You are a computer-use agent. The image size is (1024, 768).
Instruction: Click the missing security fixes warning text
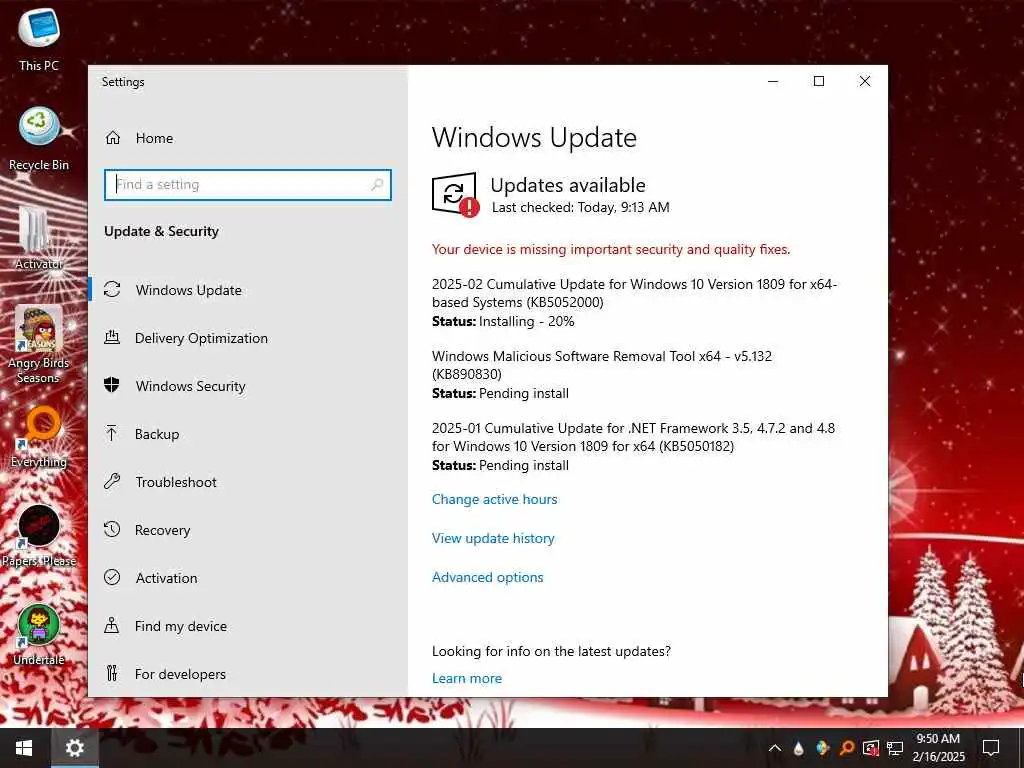tap(611, 249)
